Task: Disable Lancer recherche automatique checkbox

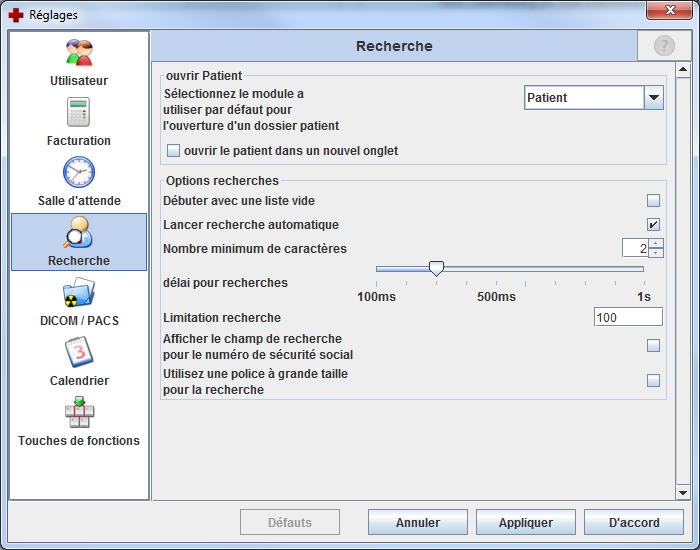Action: pos(653,225)
